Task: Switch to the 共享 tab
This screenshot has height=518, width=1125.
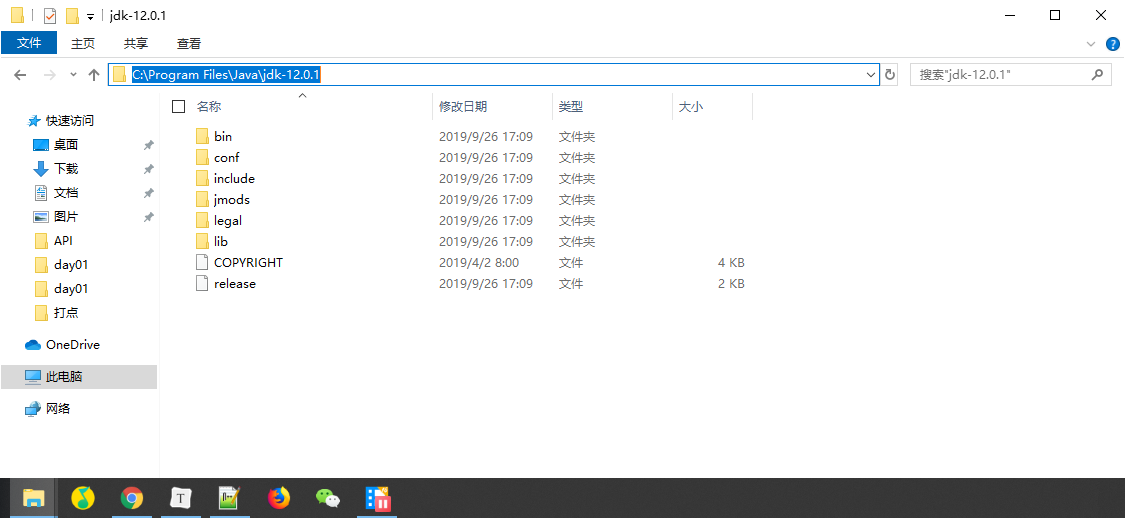Action: click(x=136, y=43)
